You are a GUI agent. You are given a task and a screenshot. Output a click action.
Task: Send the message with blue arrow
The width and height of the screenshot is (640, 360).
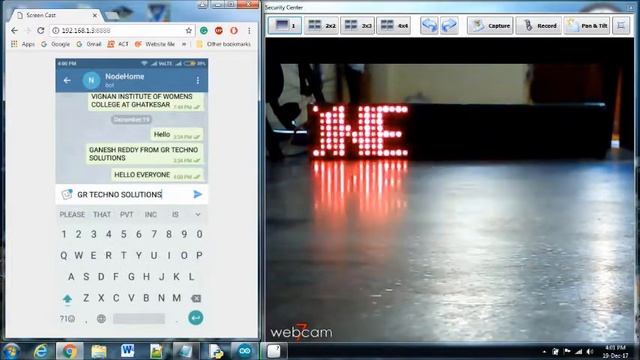click(x=198, y=194)
